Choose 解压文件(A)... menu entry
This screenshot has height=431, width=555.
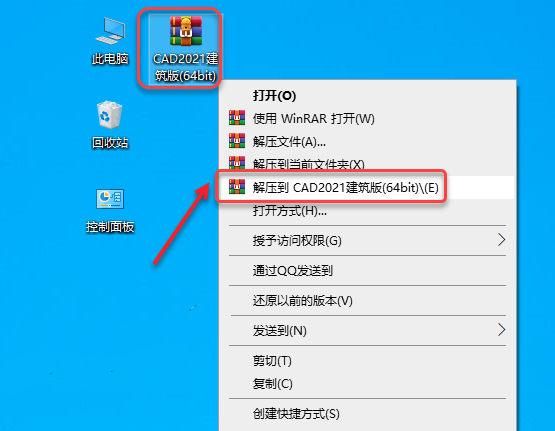(289, 142)
